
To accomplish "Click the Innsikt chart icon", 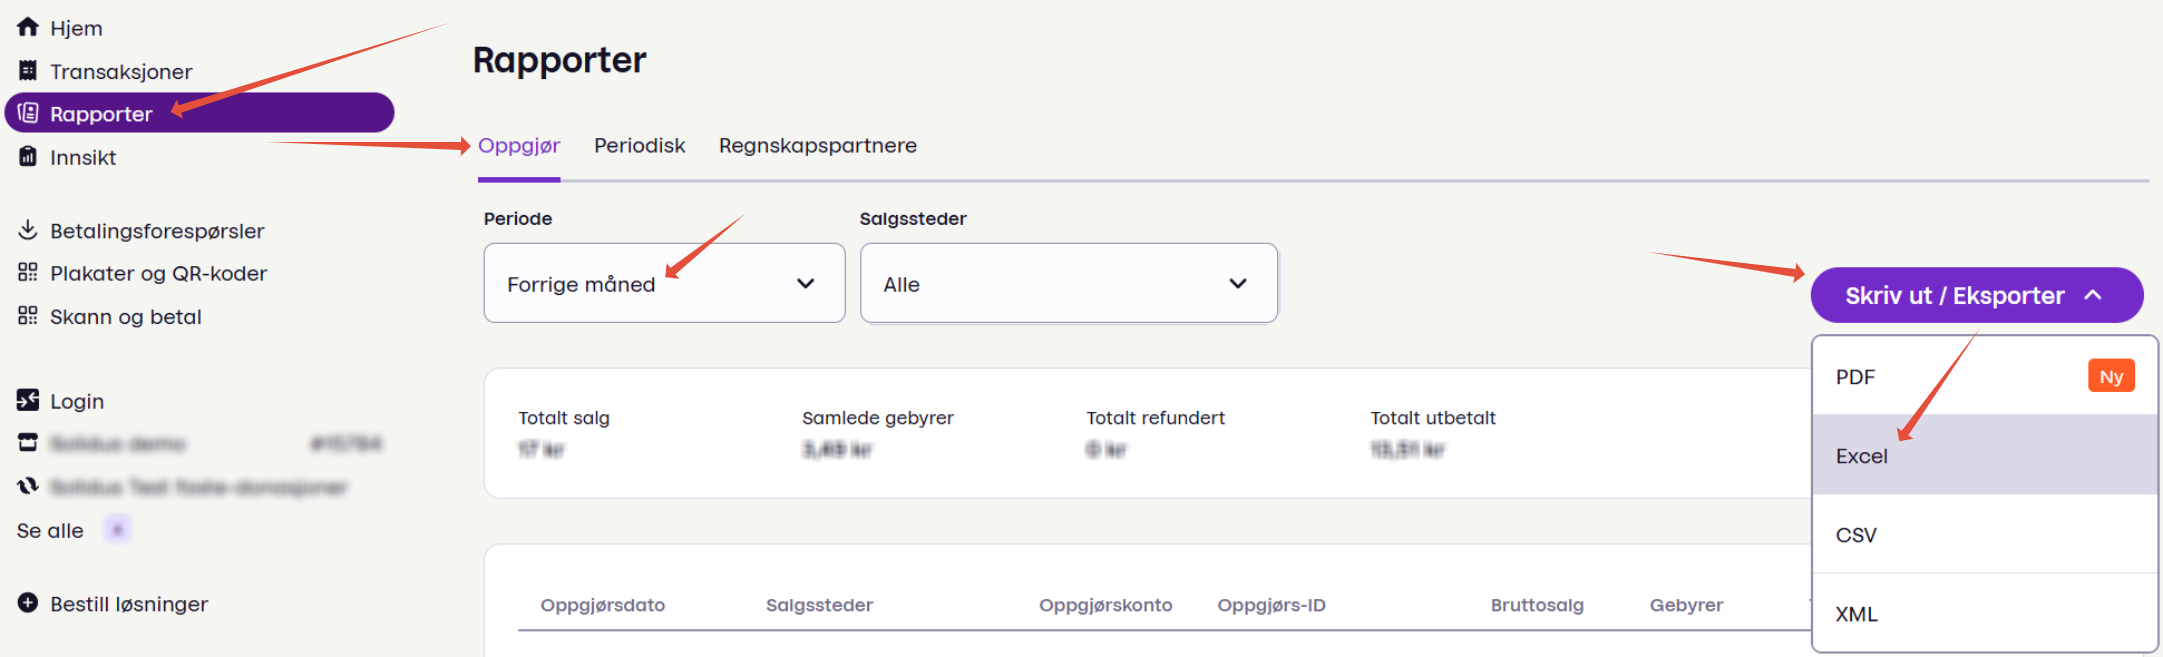I will point(28,157).
